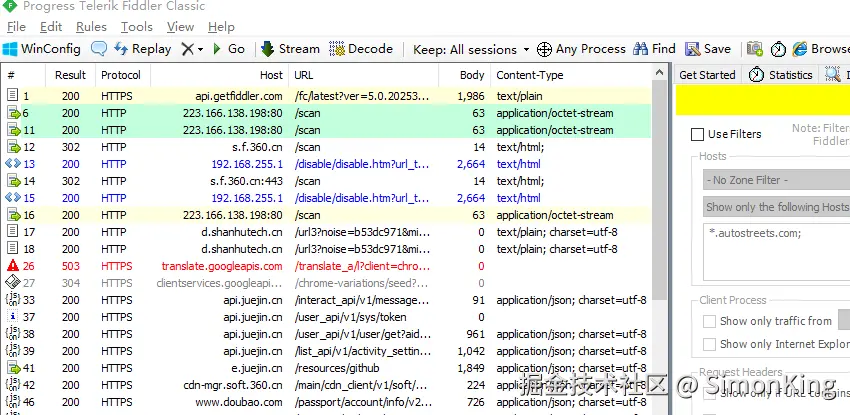Check Show only traffic from
The height and width of the screenshot is (415, 850).
pyautogui.click(x=709, y=321)
